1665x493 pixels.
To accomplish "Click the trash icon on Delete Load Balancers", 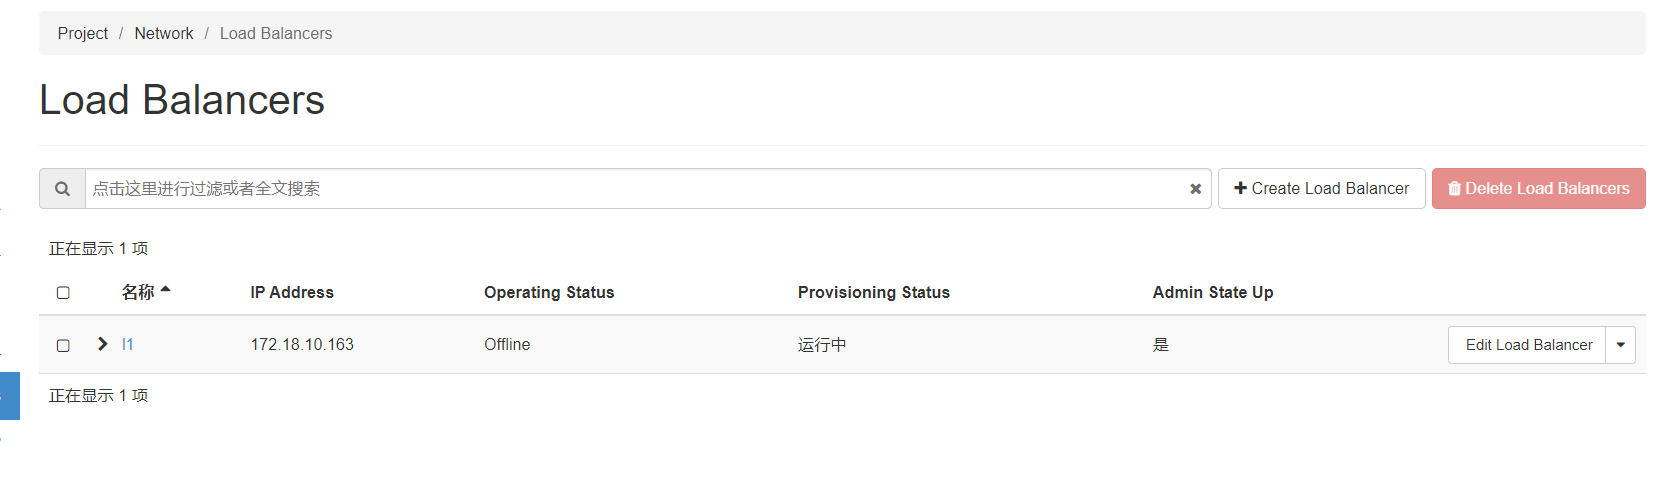I will coord(1454,188).
